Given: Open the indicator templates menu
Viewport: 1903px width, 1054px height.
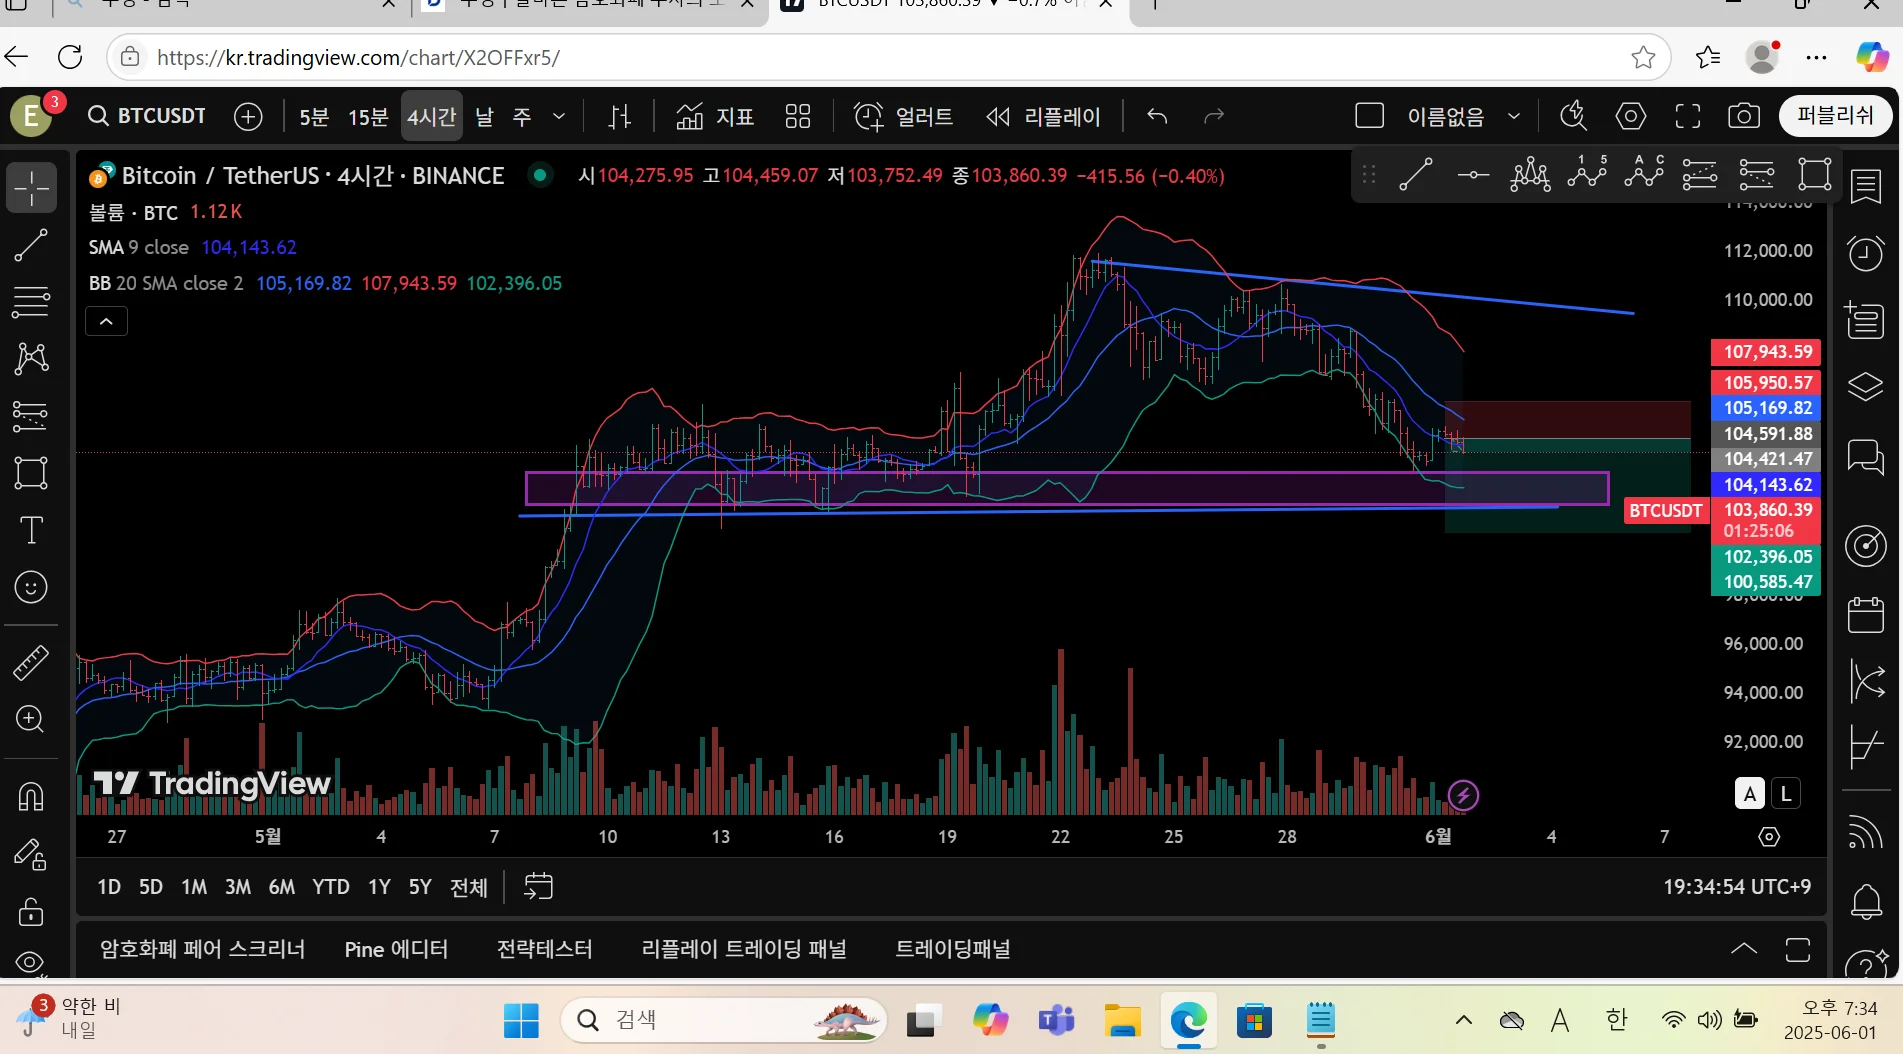Looking at the screenshot, I should click(x=798, y=116).
